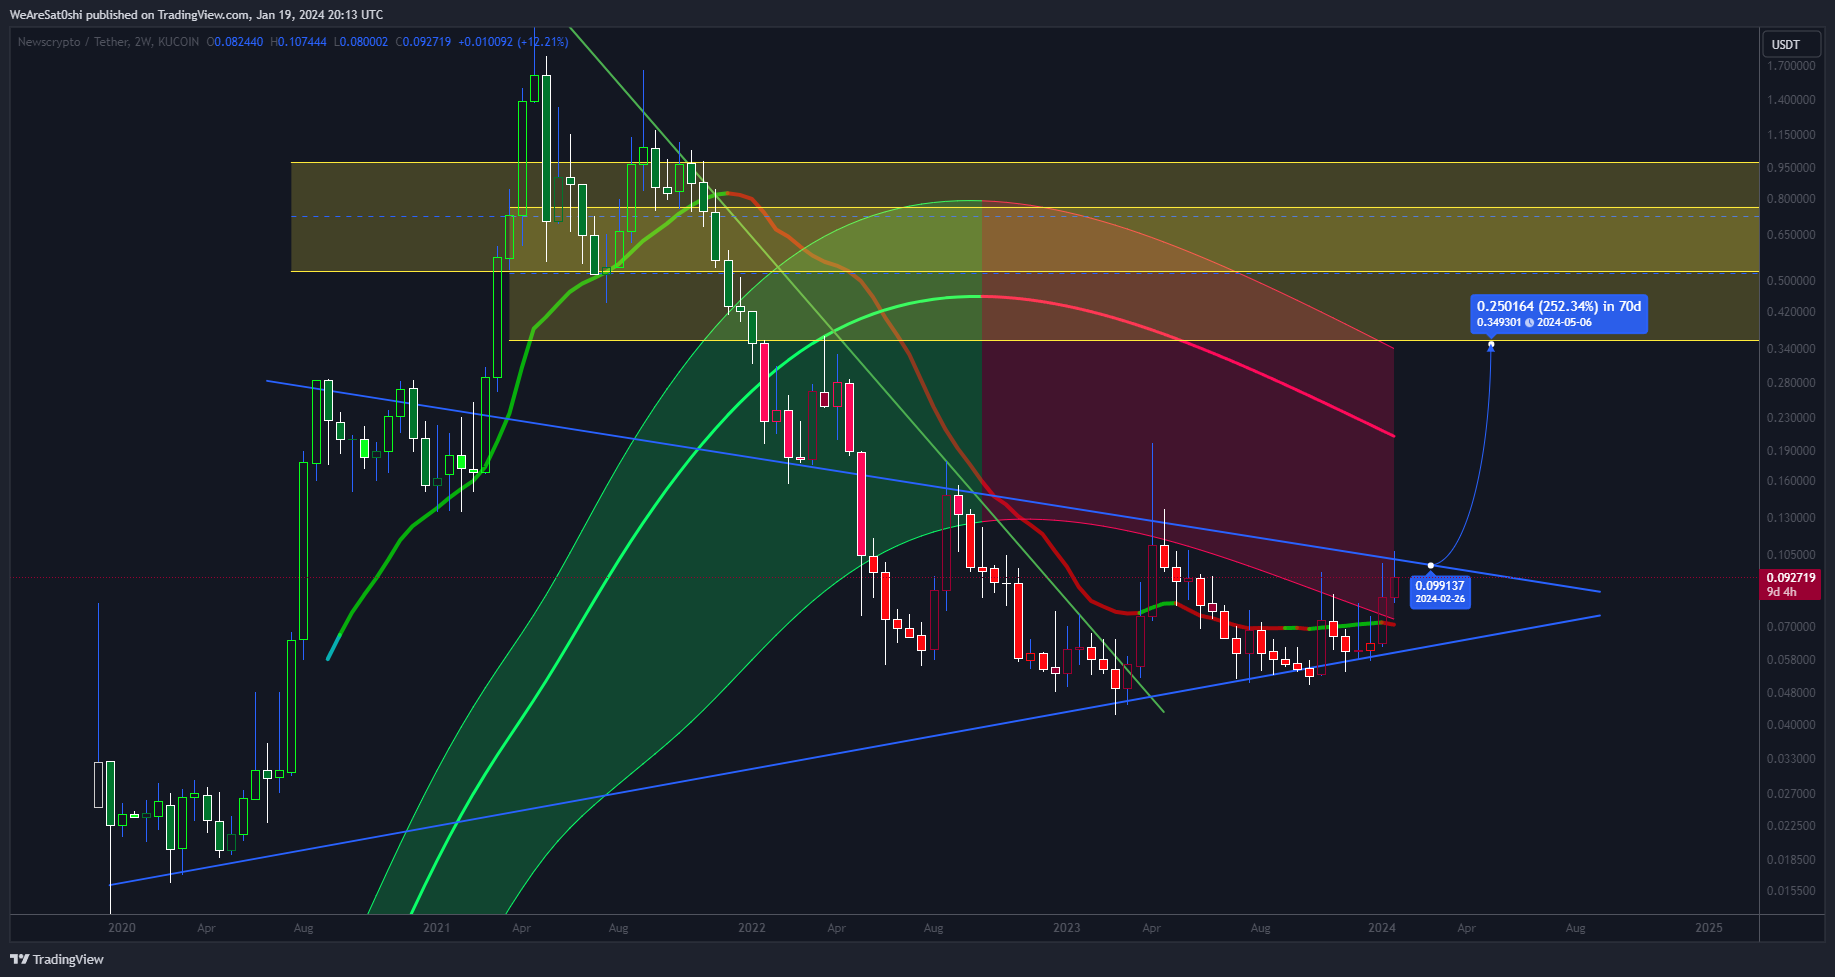1835x977 pixels.
Task: Click the 0.190000 price axis label
Action: point(1791,451)
